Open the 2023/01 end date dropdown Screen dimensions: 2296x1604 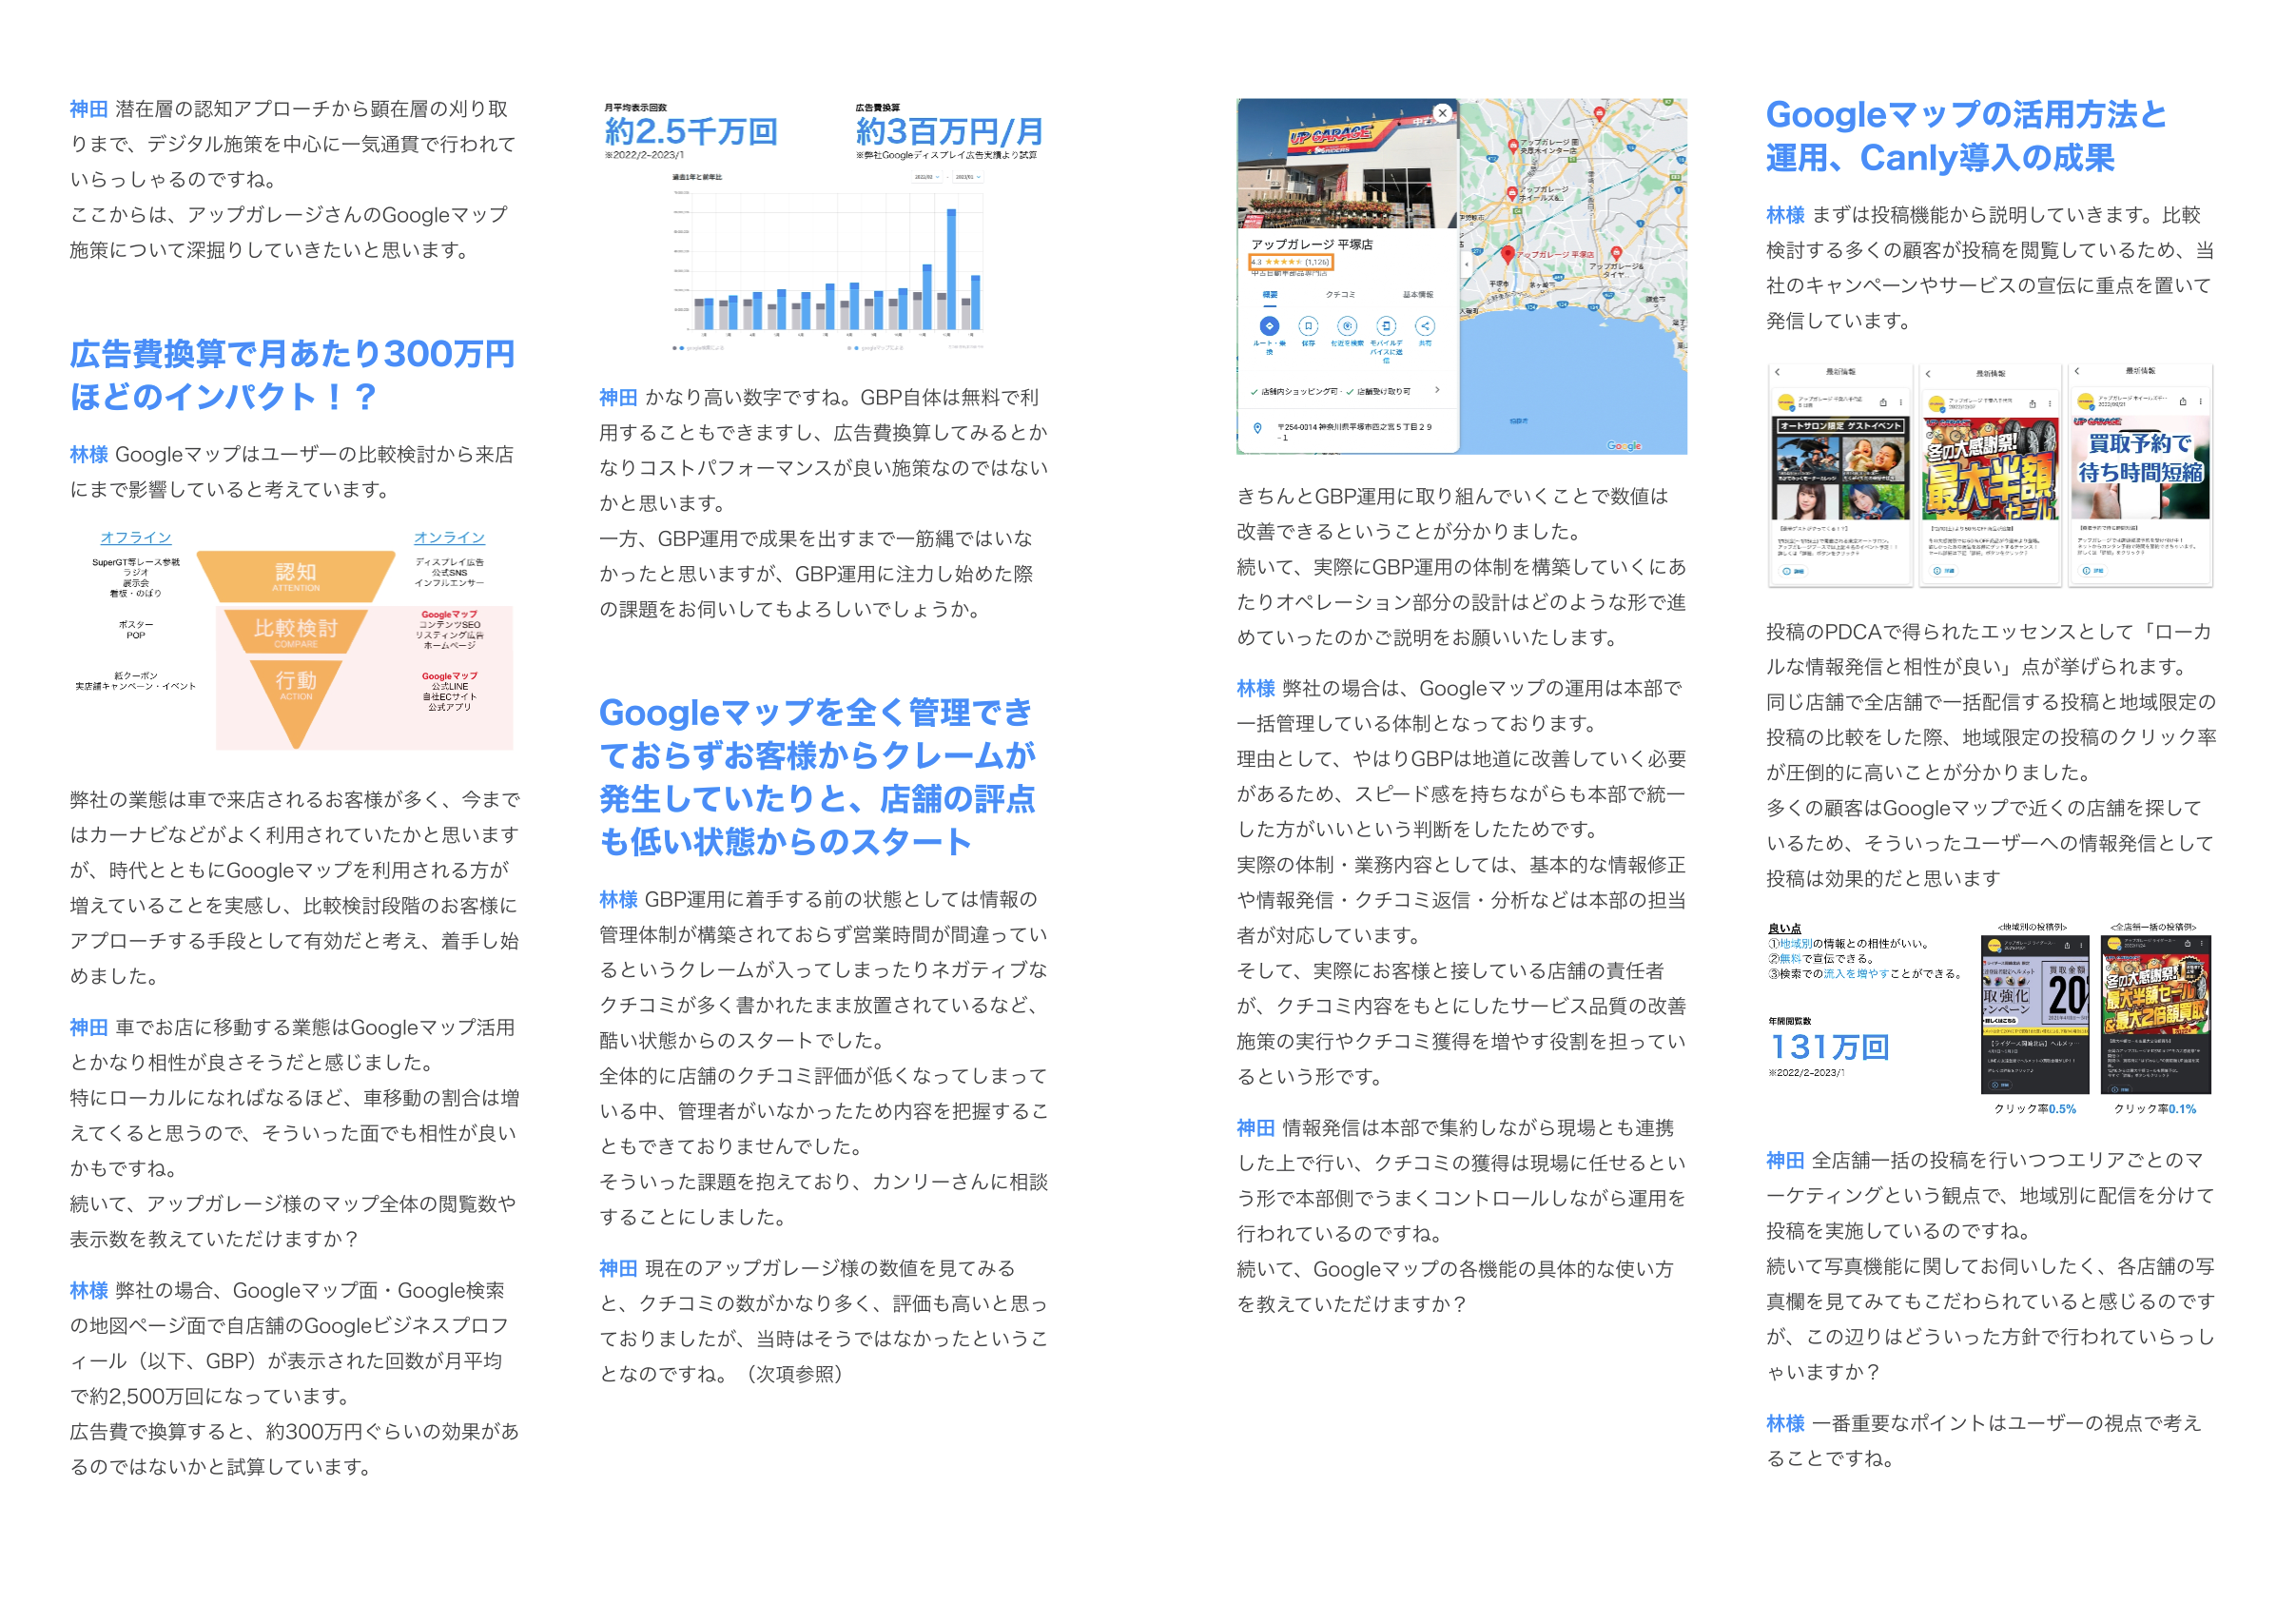967,177
